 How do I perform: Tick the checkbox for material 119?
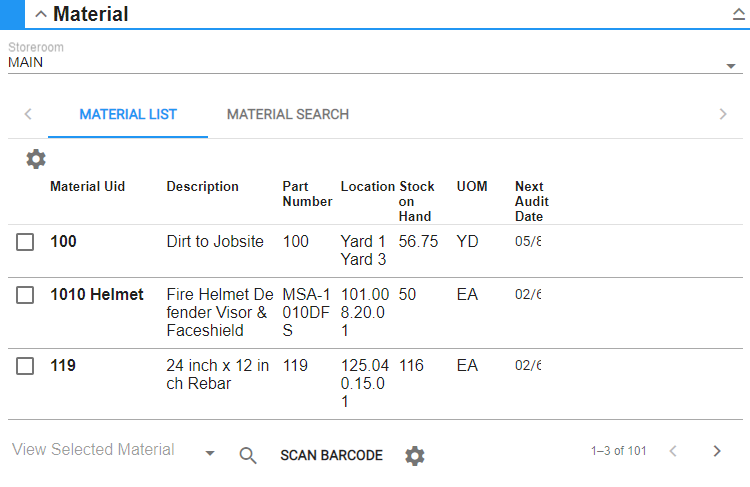[25, 366]
